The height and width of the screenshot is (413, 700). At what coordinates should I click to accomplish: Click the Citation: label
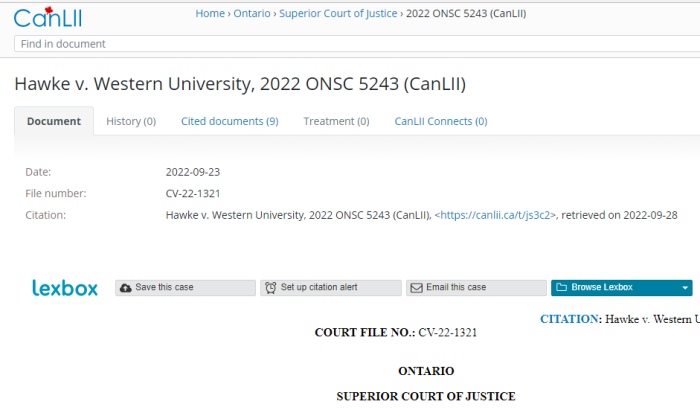click(x=46, y=215)
